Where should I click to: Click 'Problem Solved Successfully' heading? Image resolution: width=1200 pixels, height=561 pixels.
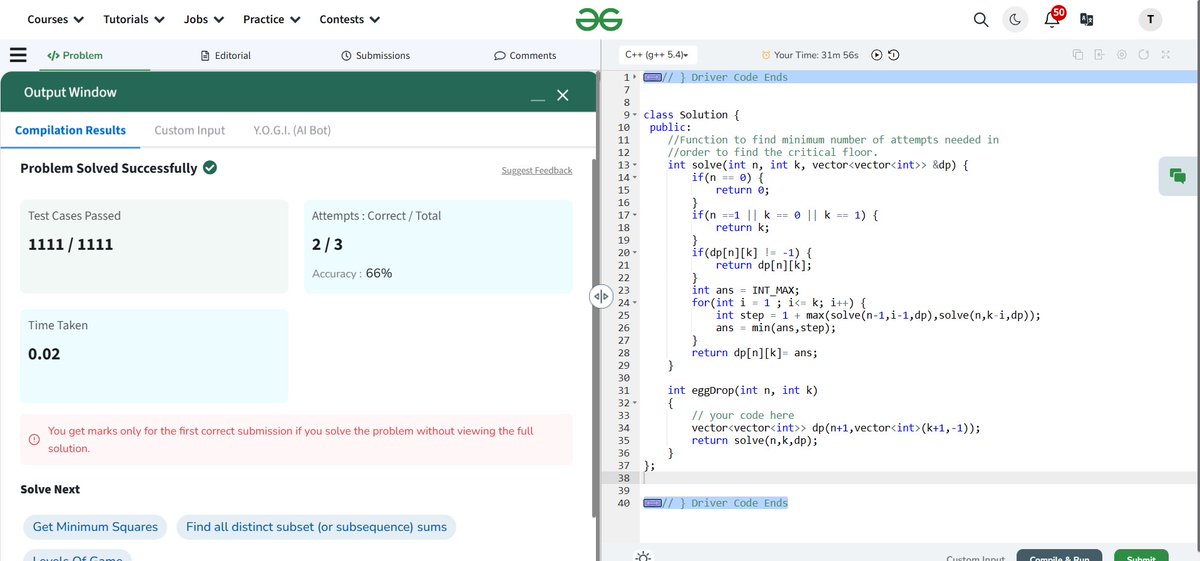pos(109,168)
